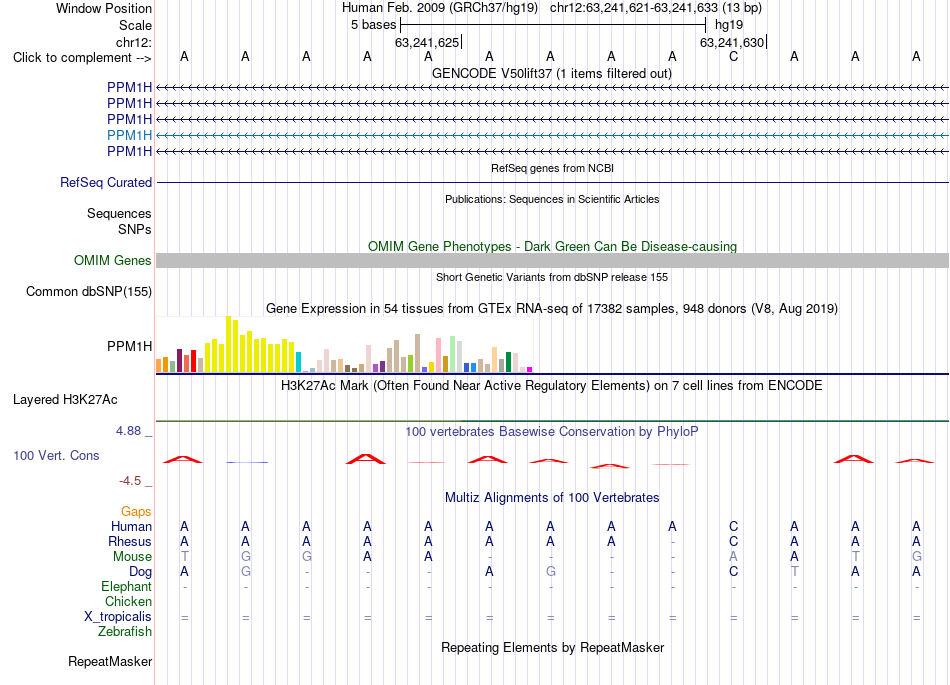Click the only C base in sequence row
This screenshot has height=685, width=950.
[733, 56]
